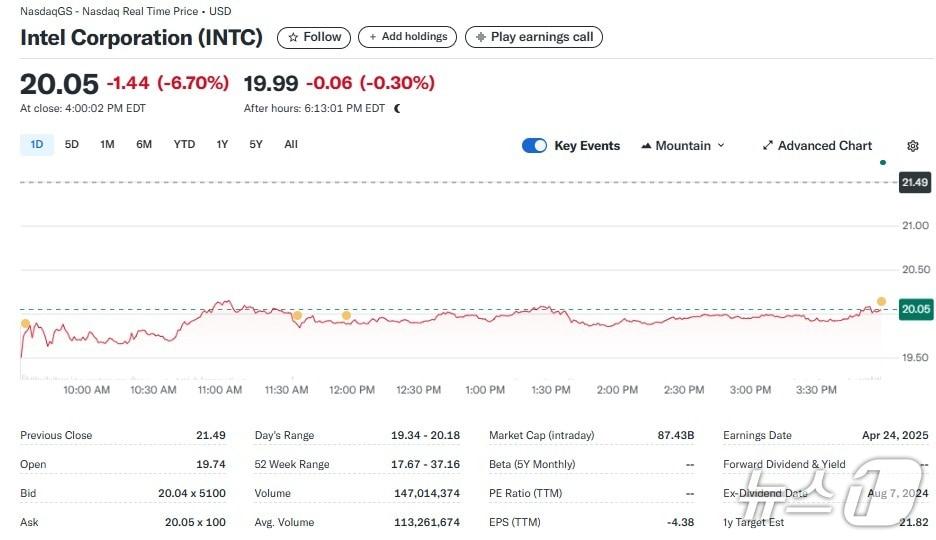Click the expand arrows icon for Advanced Chart
This screenshot has height=540, width=936.
[768, 146]
